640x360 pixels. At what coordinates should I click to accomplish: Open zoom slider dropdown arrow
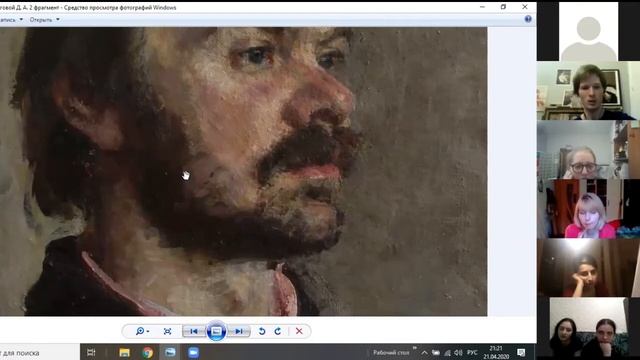click(148, 331)
